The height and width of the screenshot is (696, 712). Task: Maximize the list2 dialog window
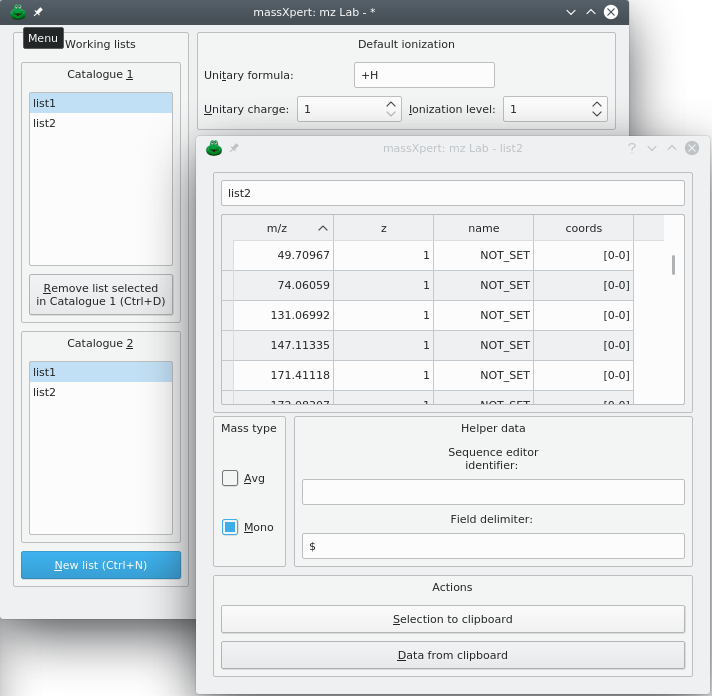pyautogui.click(x=671, y=148)
